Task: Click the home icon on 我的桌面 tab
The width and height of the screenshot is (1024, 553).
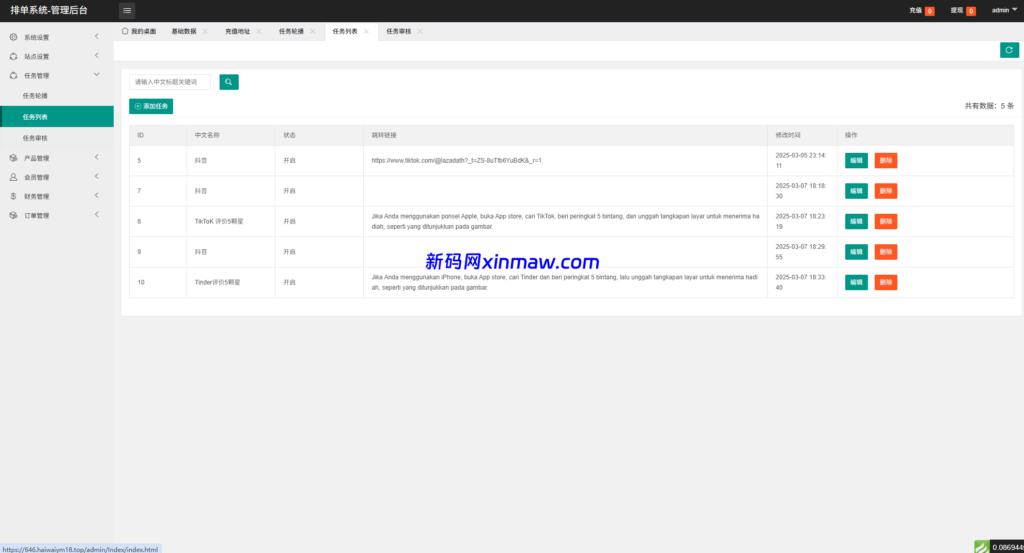Action: (125, 31)
